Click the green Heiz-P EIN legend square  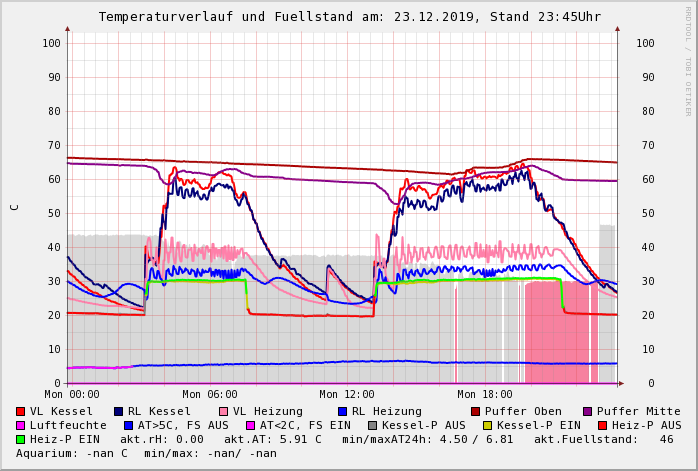[x=21, y=439]
